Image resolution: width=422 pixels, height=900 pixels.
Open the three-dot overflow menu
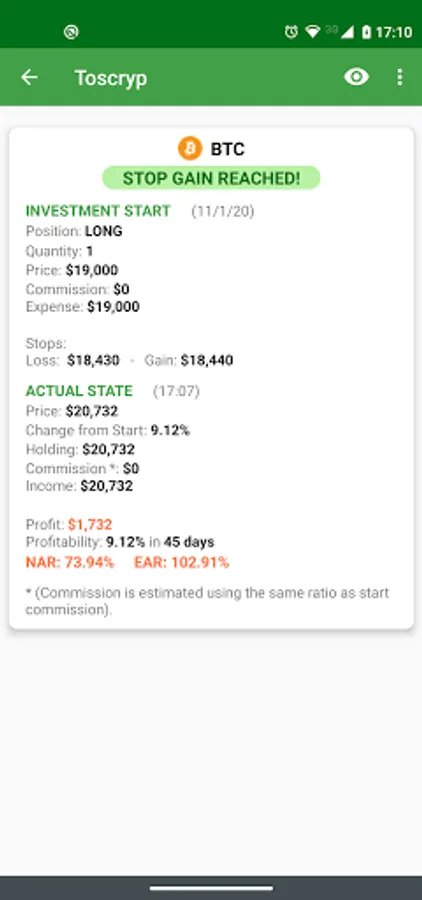pos(400,77)
